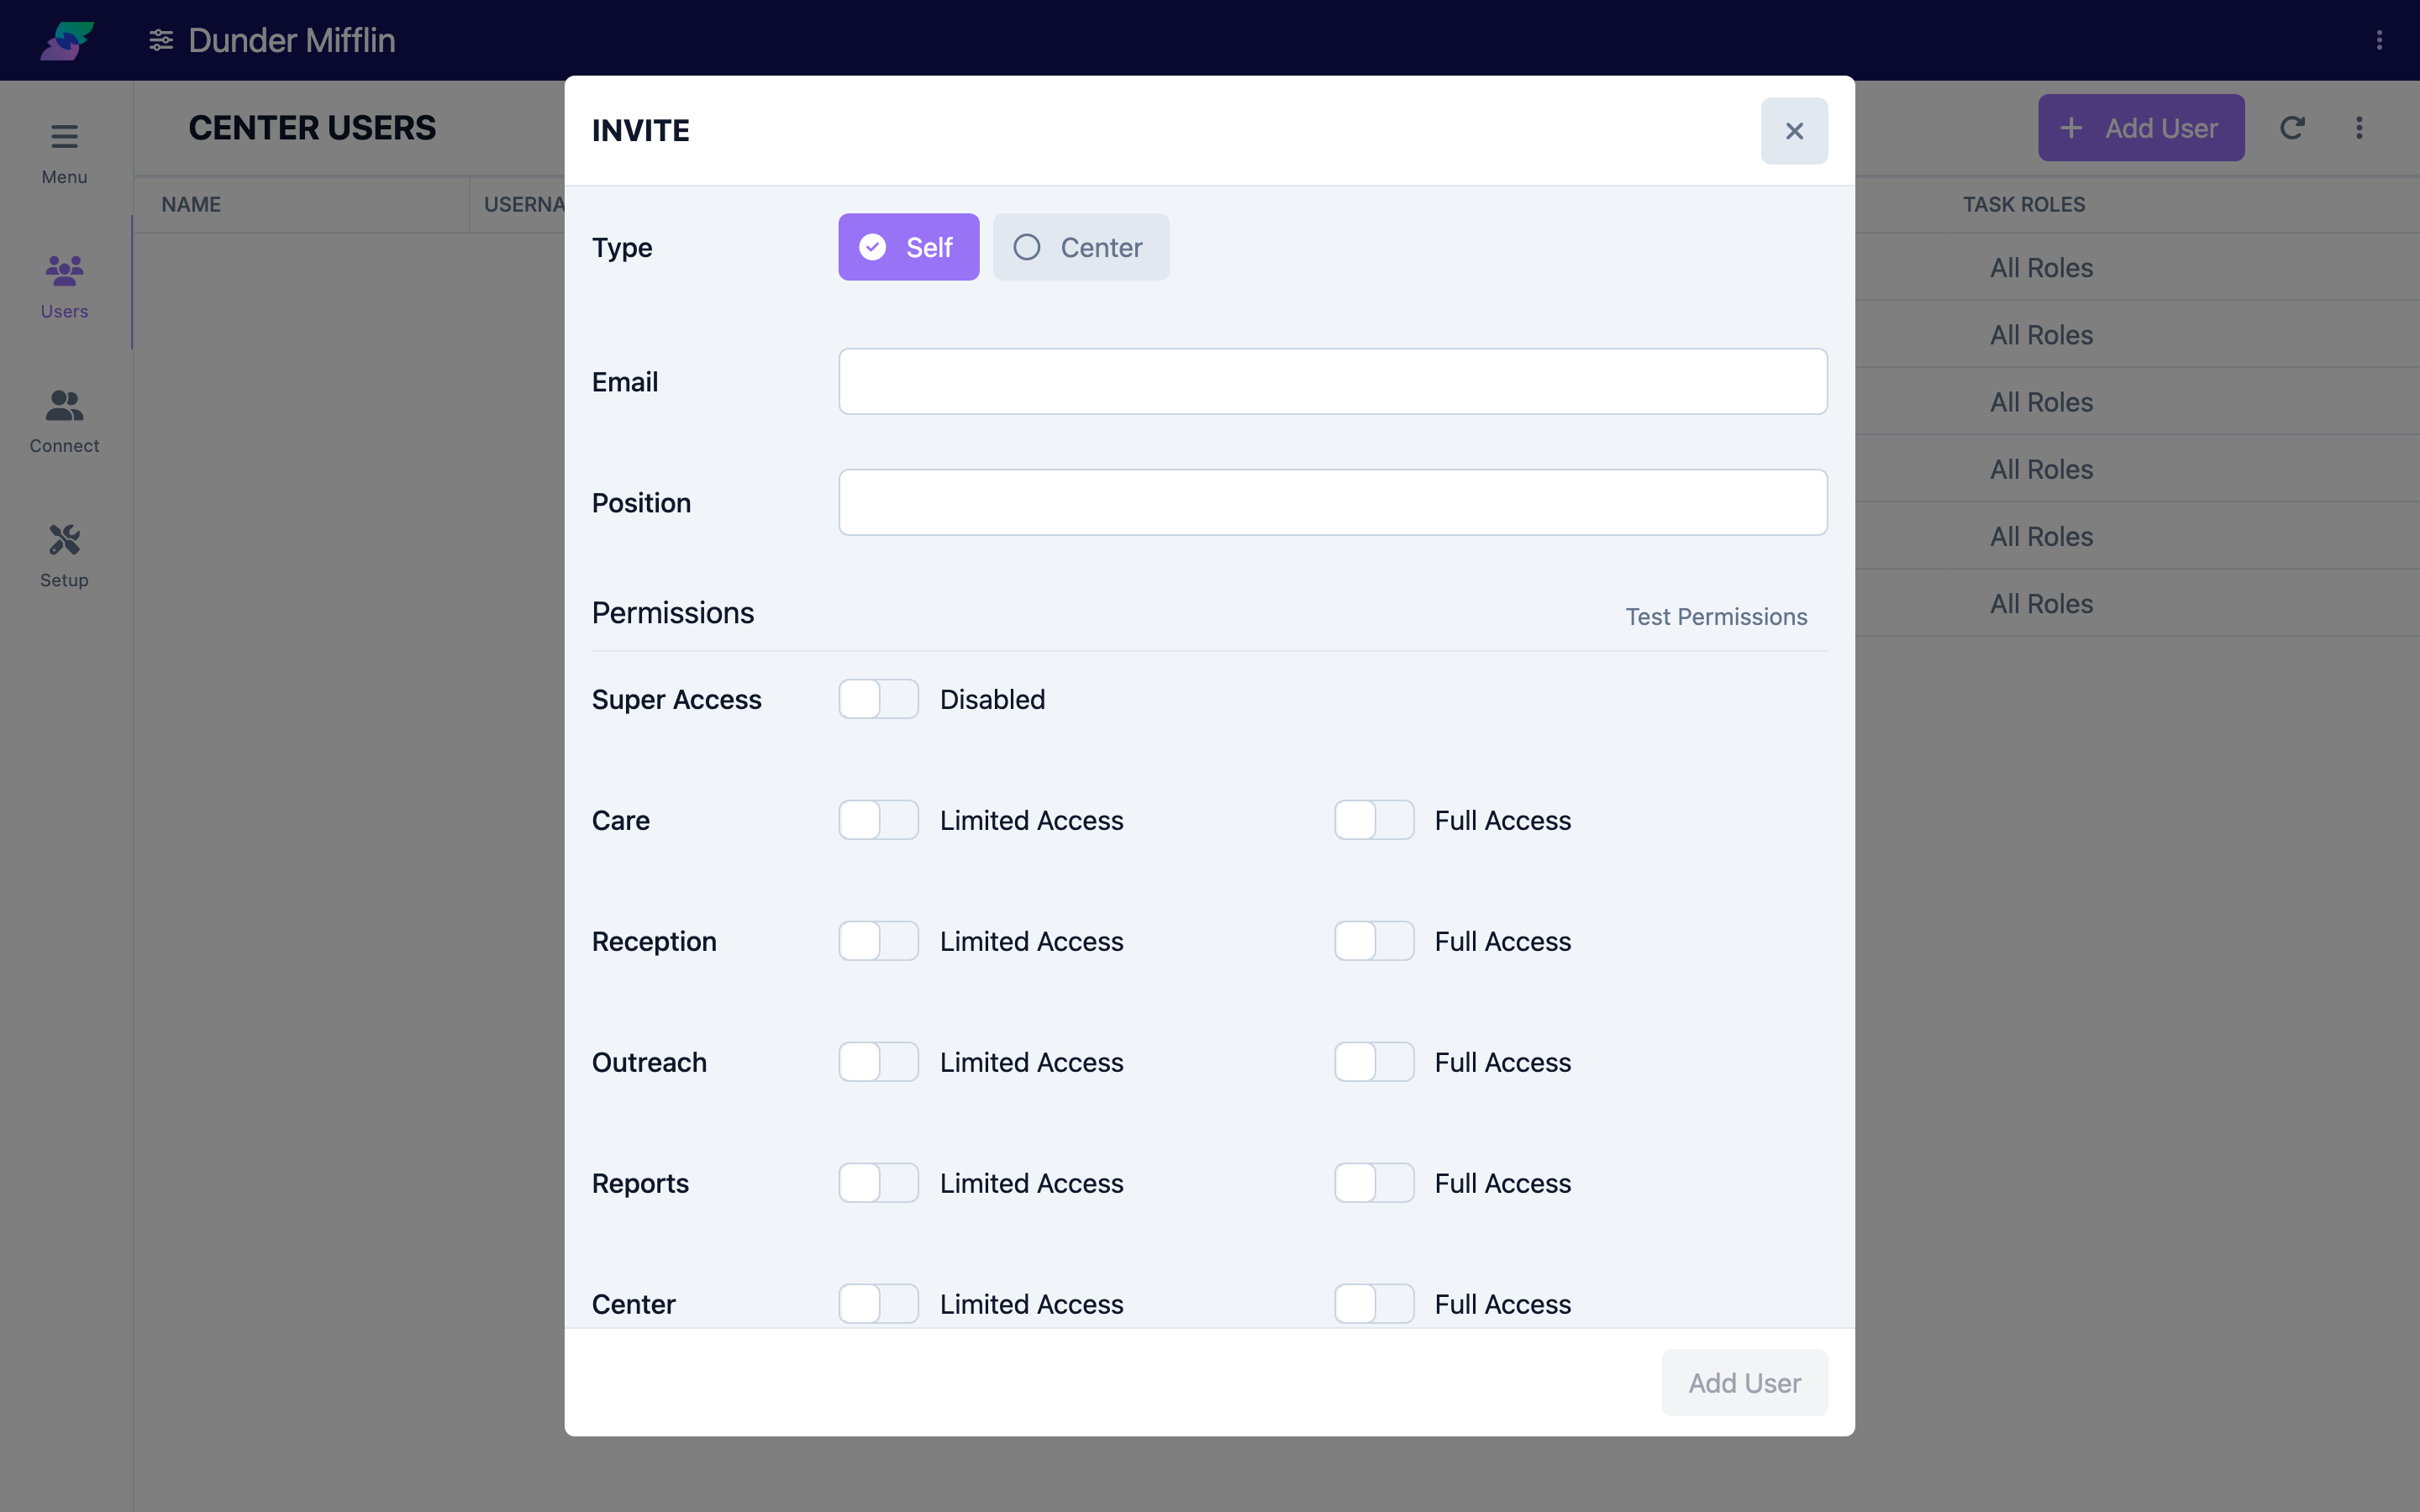Enable Reports Full Access toggle
Screen dimensions: 2420x1512
pyautogui.click(x=1374, y=1183)
